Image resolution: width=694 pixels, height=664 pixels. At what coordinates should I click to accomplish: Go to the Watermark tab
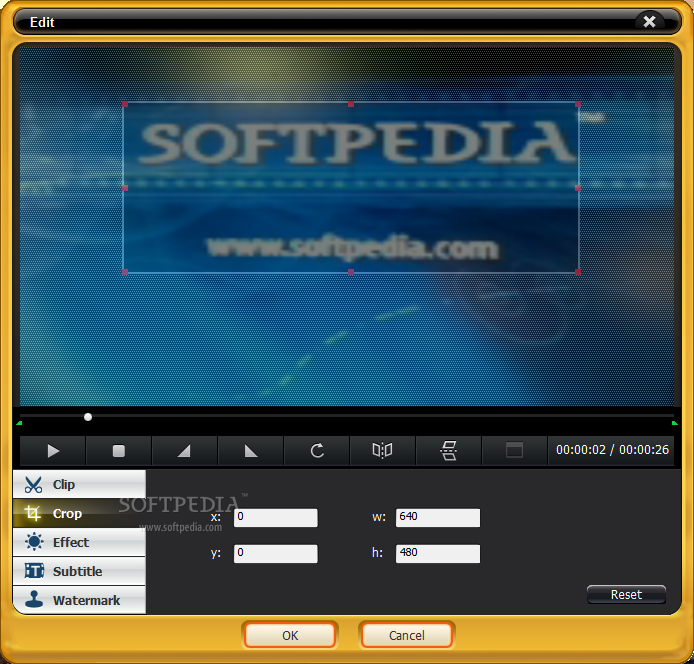tap(79, 600)
